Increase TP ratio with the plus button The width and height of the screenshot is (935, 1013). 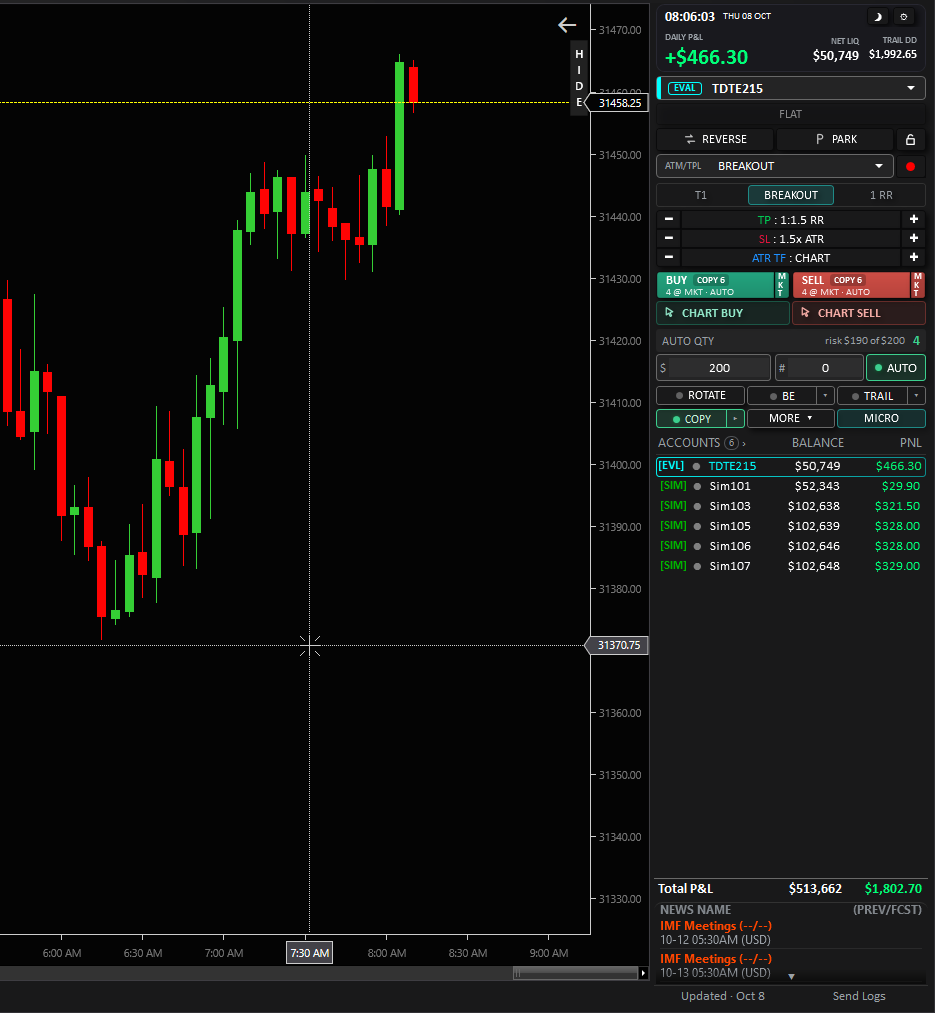[x=914, y=220]
